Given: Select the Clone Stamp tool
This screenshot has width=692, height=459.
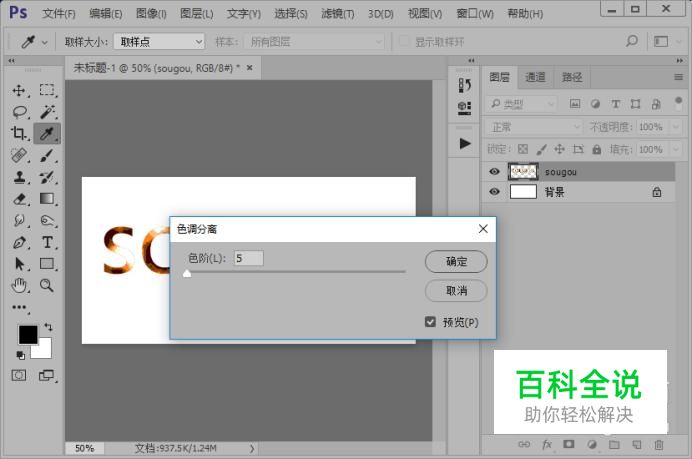Looking at the screenshot, I should (x=19, y=177).
